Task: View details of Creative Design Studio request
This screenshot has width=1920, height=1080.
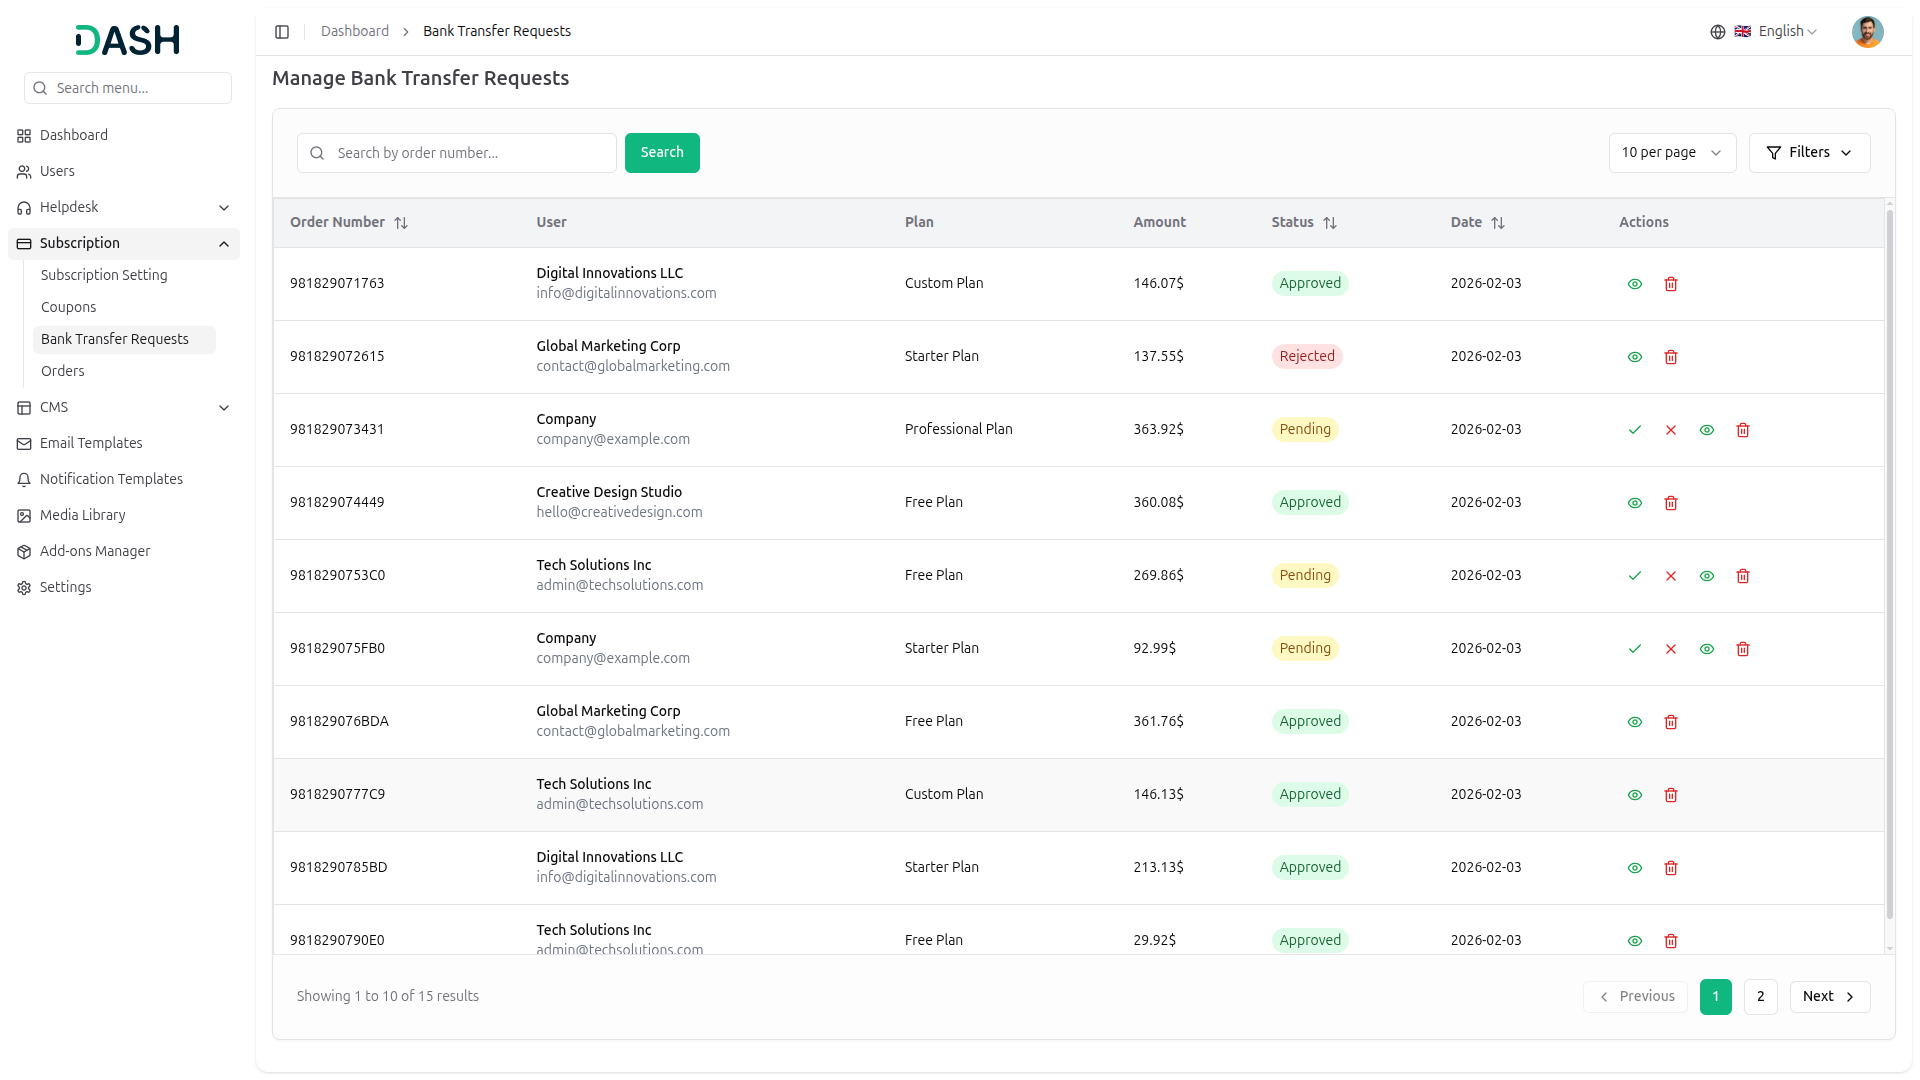Action: pyautogui.click(x=1634, y=503)
